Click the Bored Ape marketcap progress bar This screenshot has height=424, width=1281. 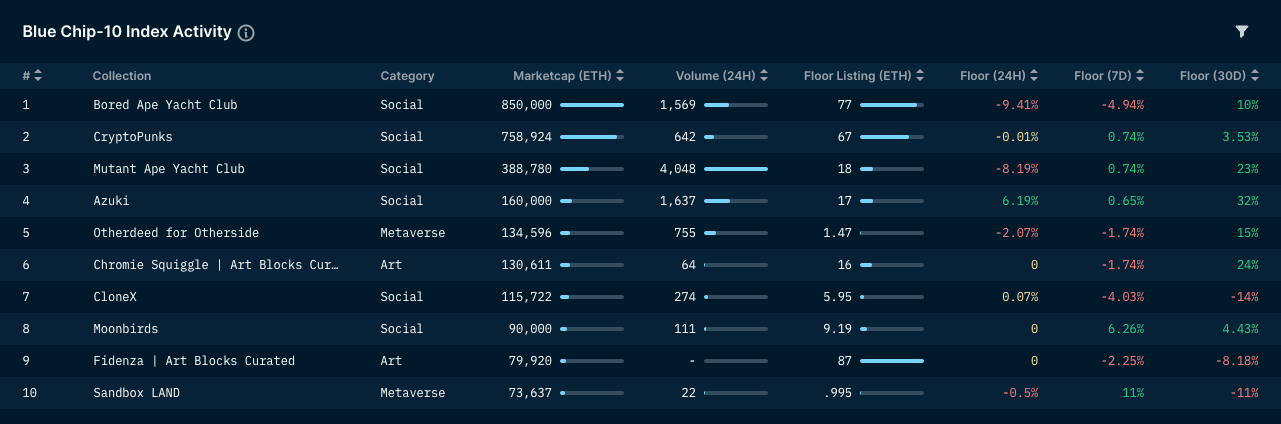tap(592, 105)
